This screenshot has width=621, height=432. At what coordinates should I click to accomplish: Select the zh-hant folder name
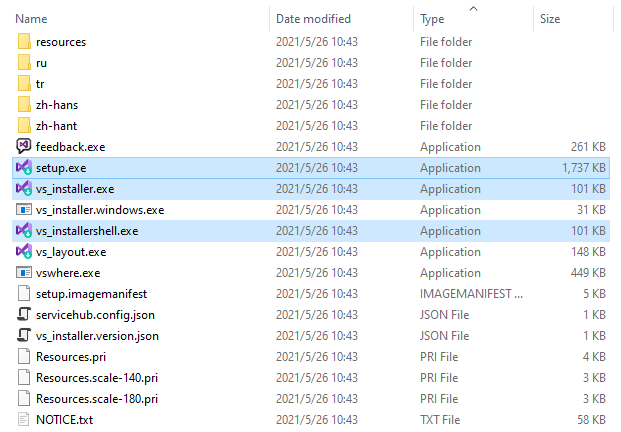(56, 126)
